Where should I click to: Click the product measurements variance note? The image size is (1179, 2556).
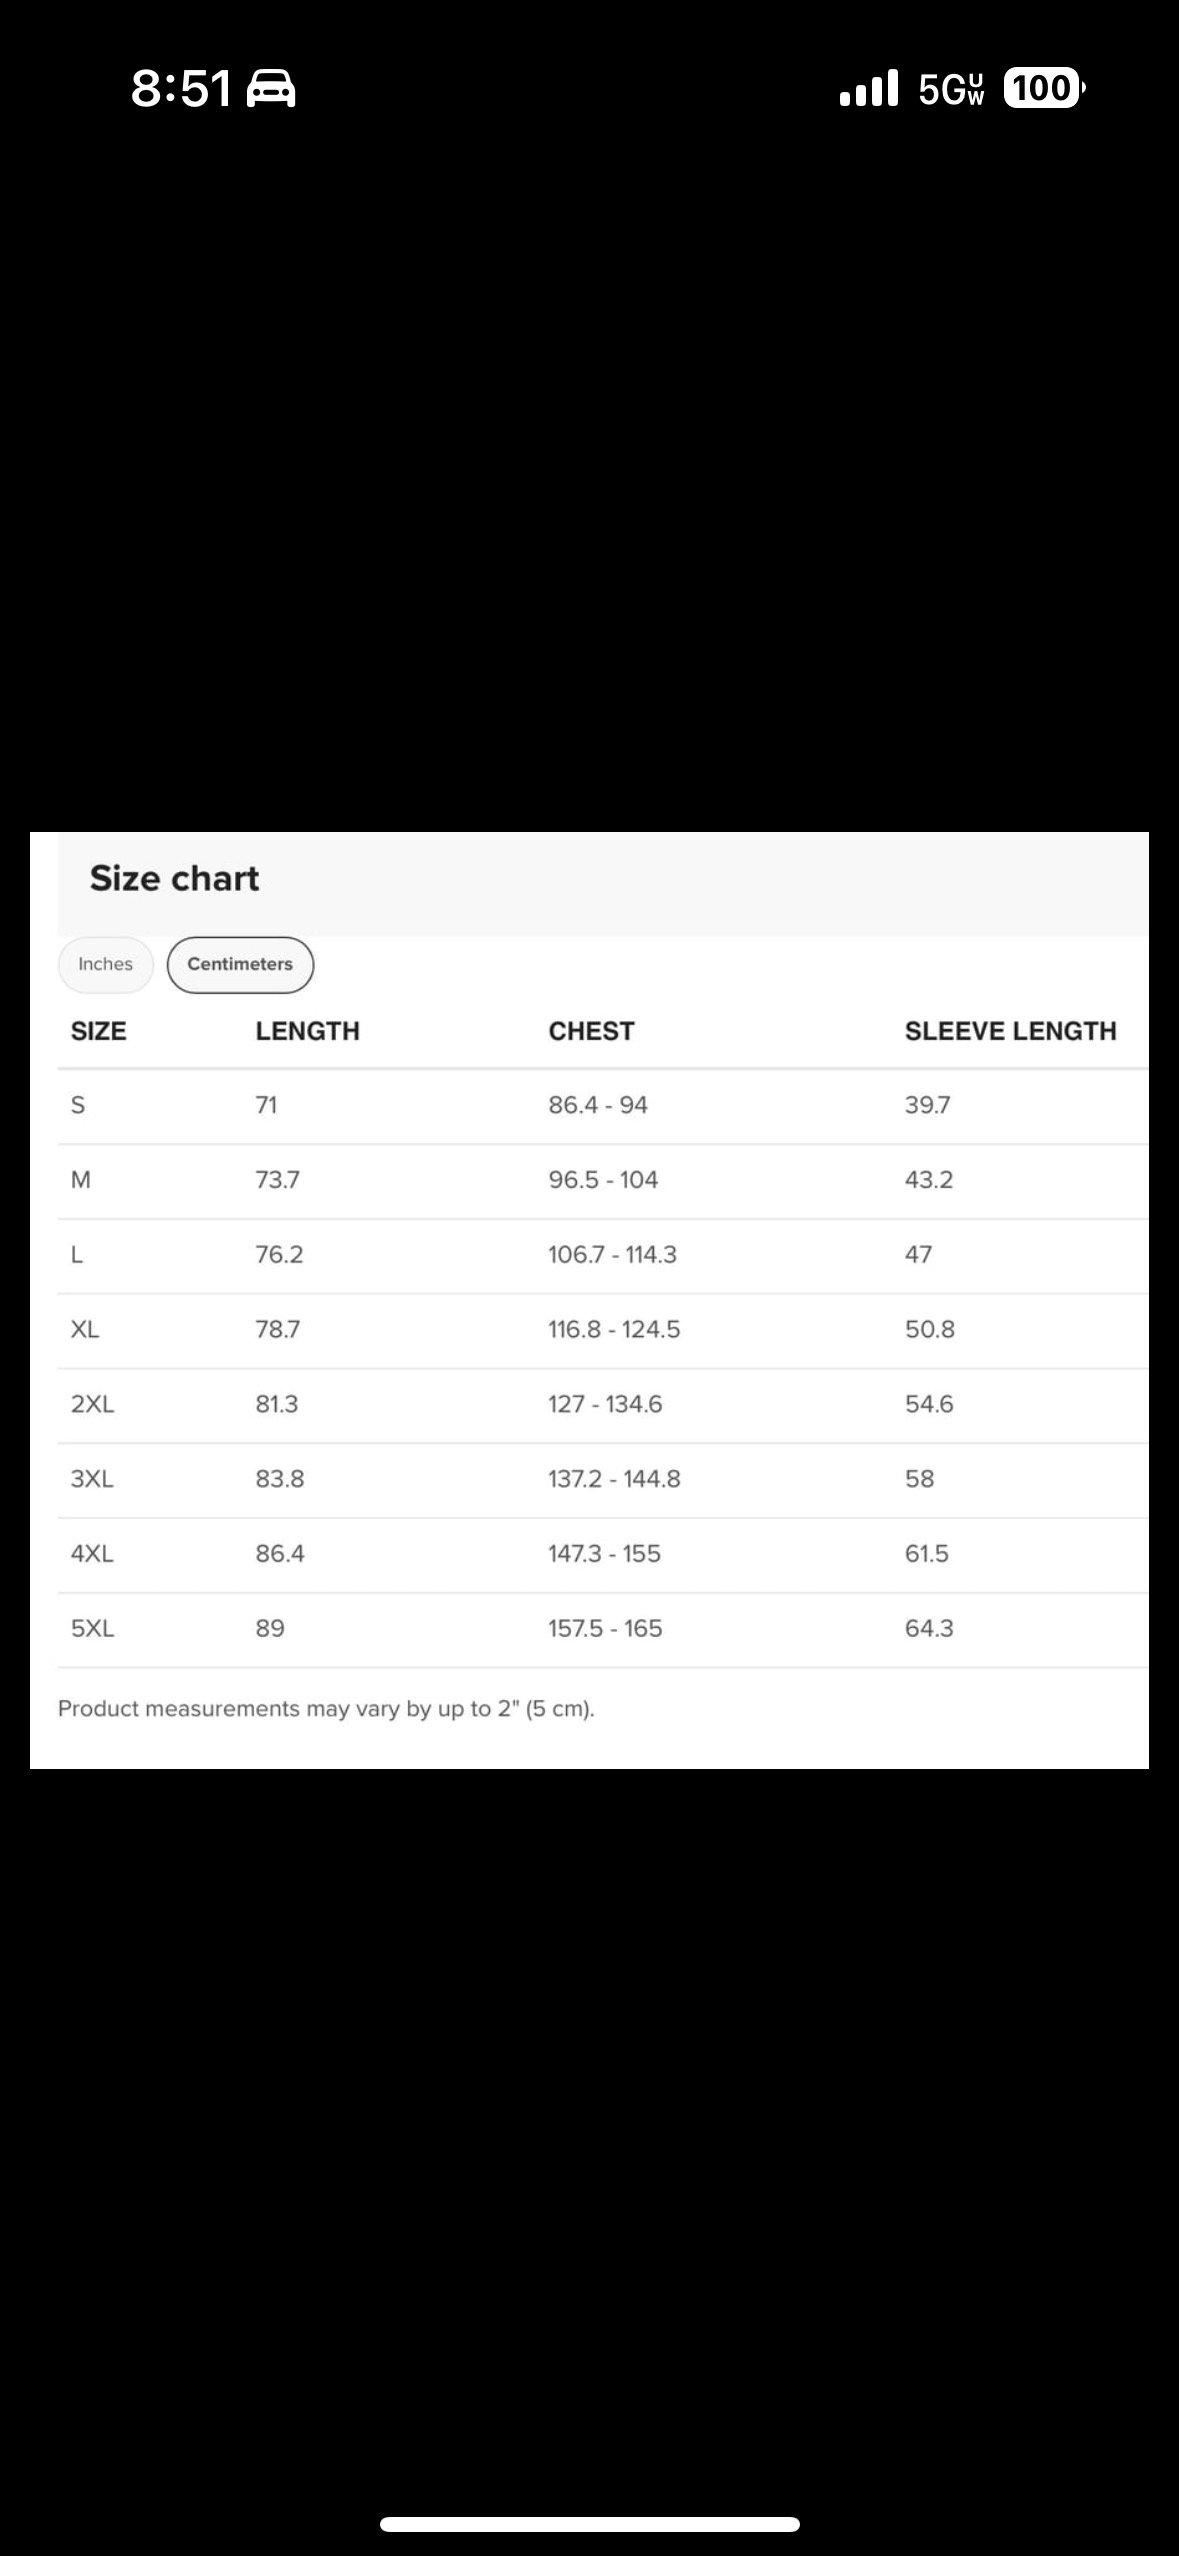tap(326, 1708)
